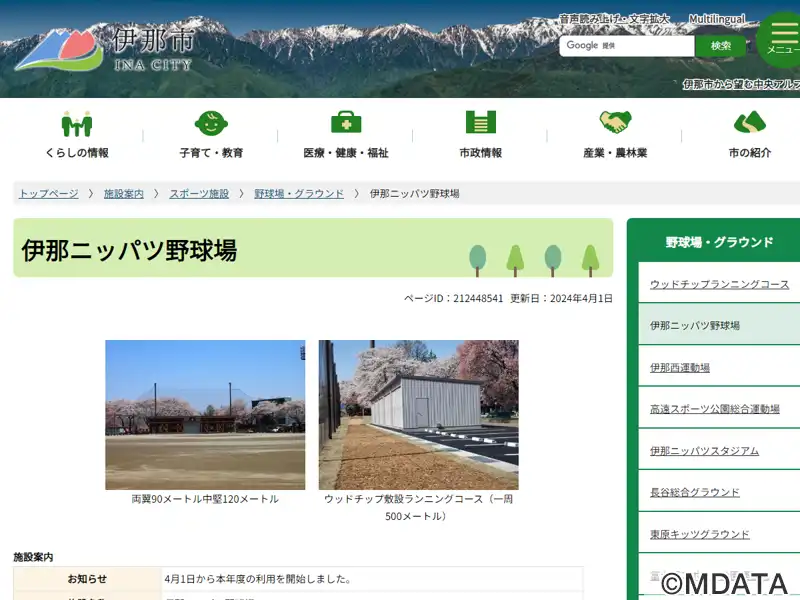
Task: Click the Ina City logo
Action: pos(104,49)
